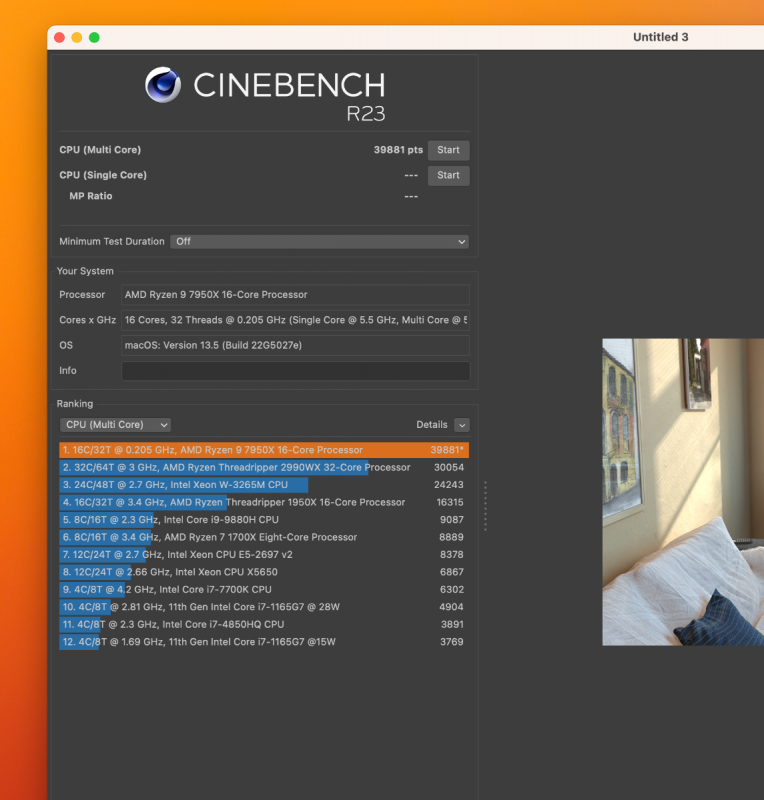Click the Untitled 3 window title
This screenshot has width=764, height=800.
(660, 37)
